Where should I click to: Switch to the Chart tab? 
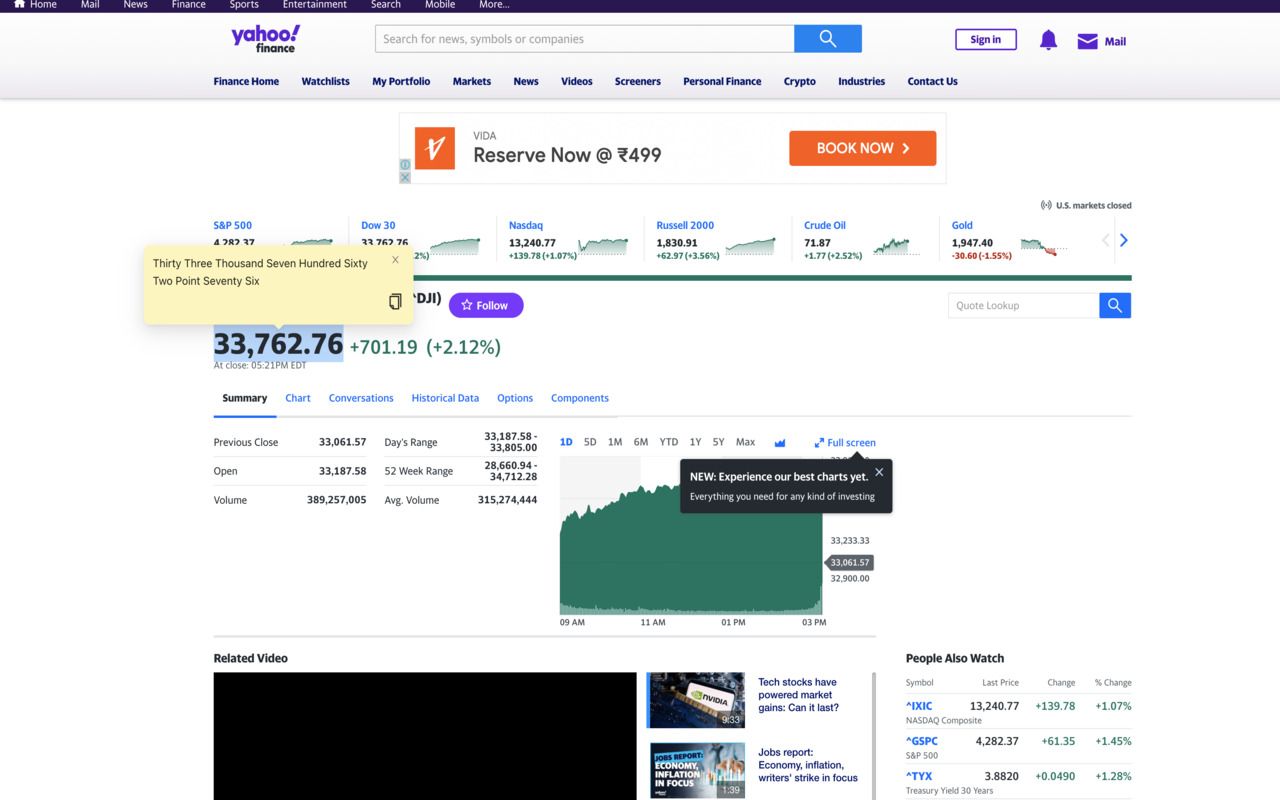tap(298, 398)
